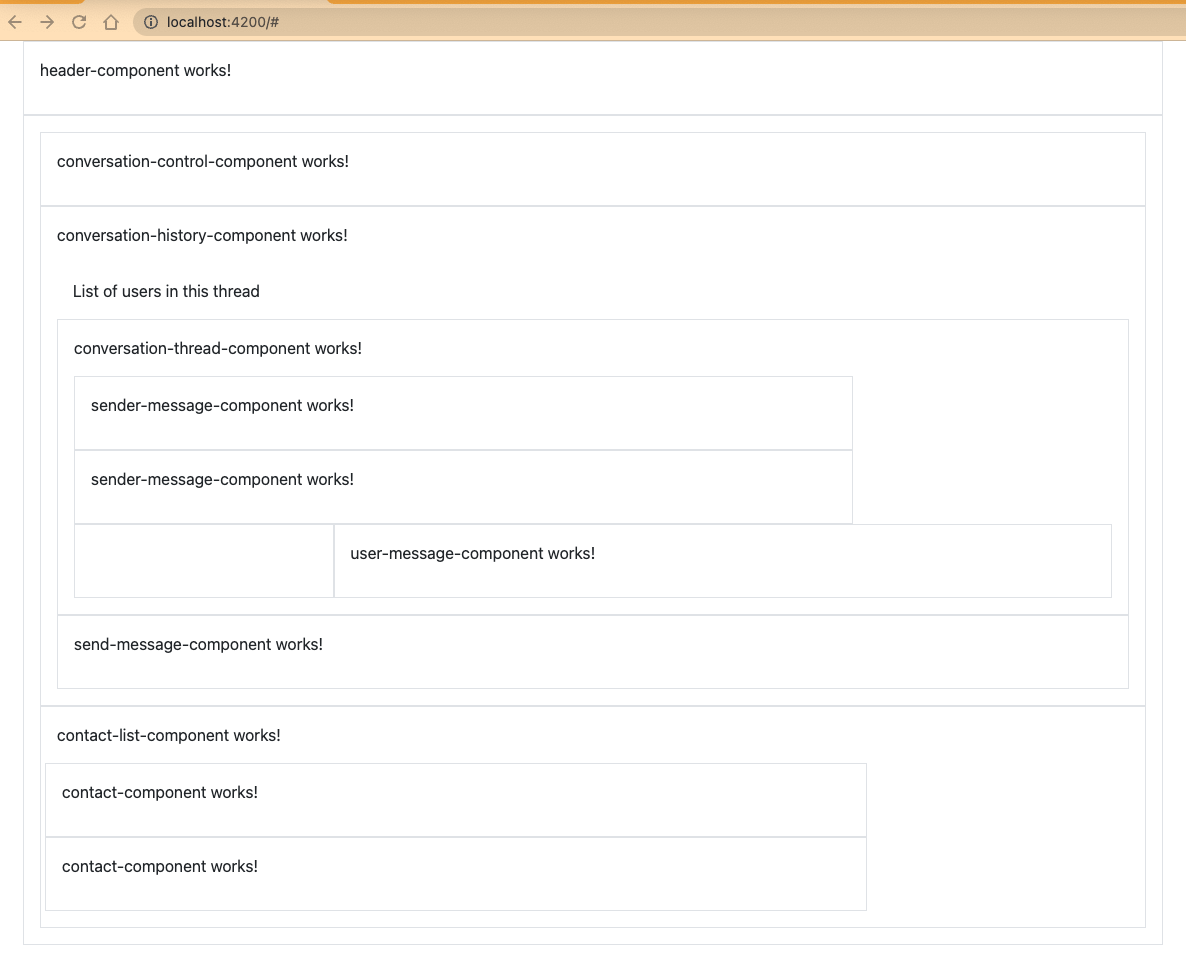This screenshot has height=976, width=1186.
Task: Click the contact-list-component heading
Action: click(x=168, y=735)
